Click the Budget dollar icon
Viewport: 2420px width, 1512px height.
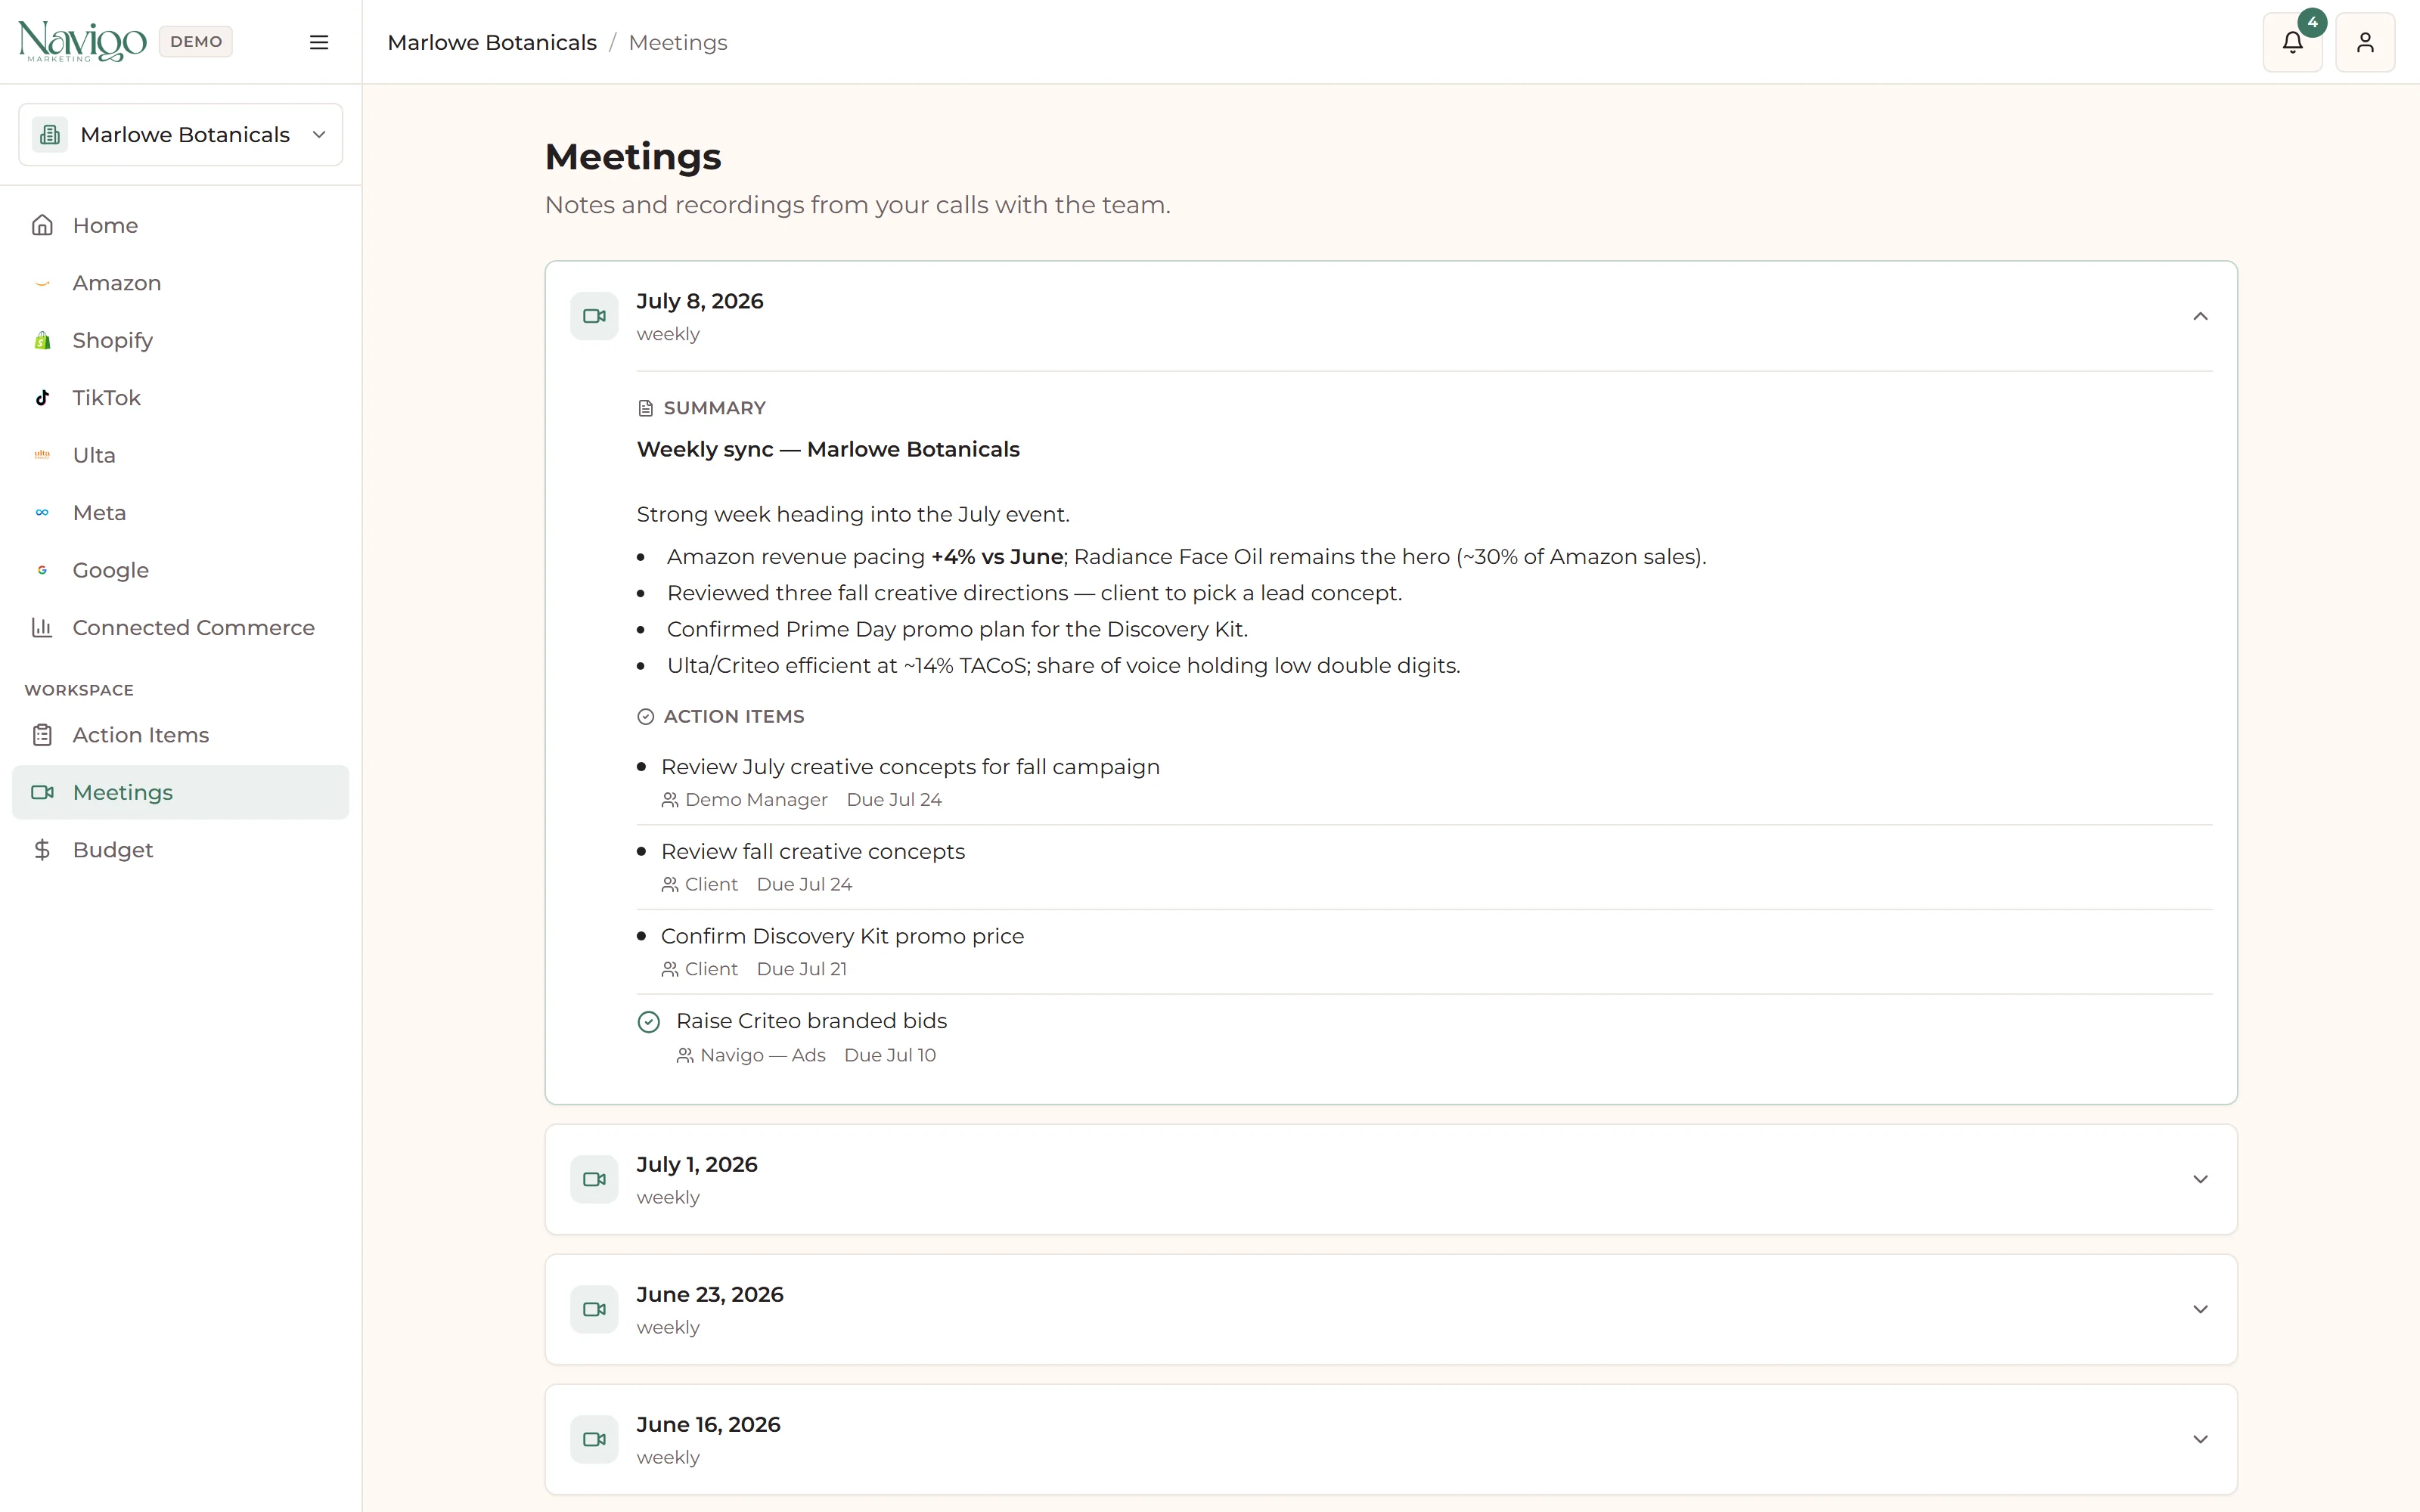42,850
